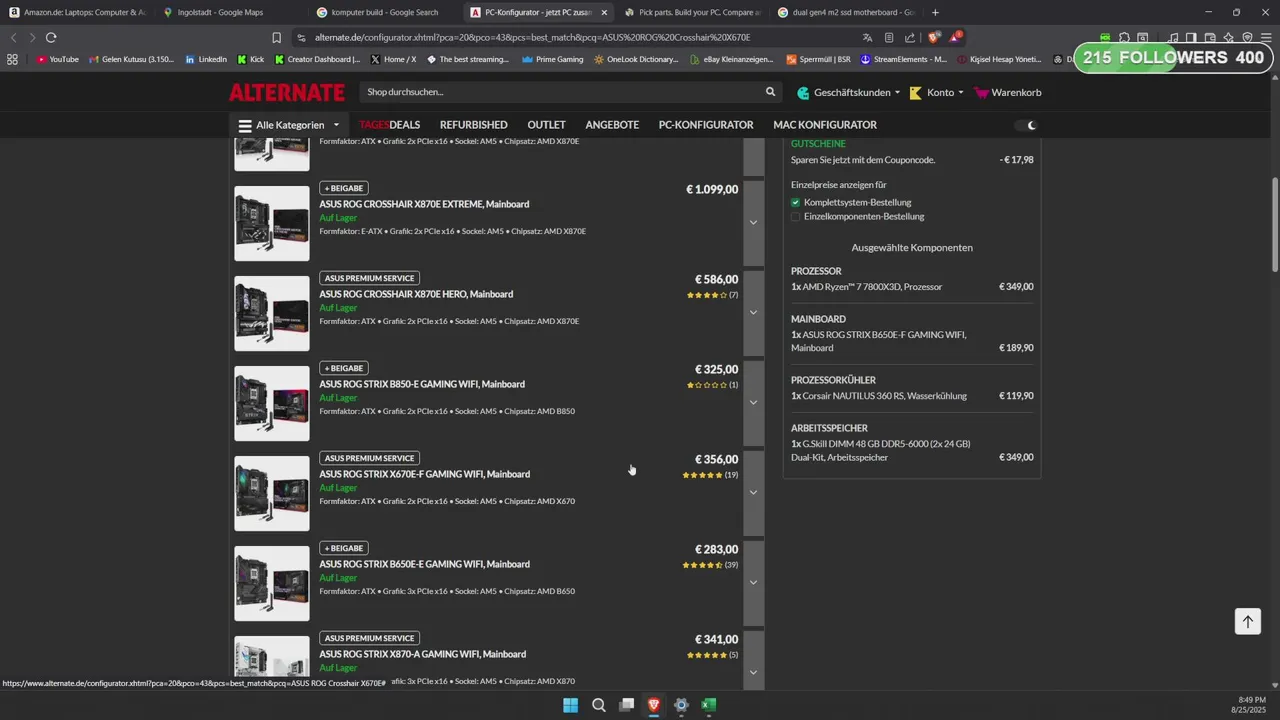Check the Einzelkomponenten-Bestellung checkbox
Viewport: 1280px width, 720px height.
click(796, 216)
